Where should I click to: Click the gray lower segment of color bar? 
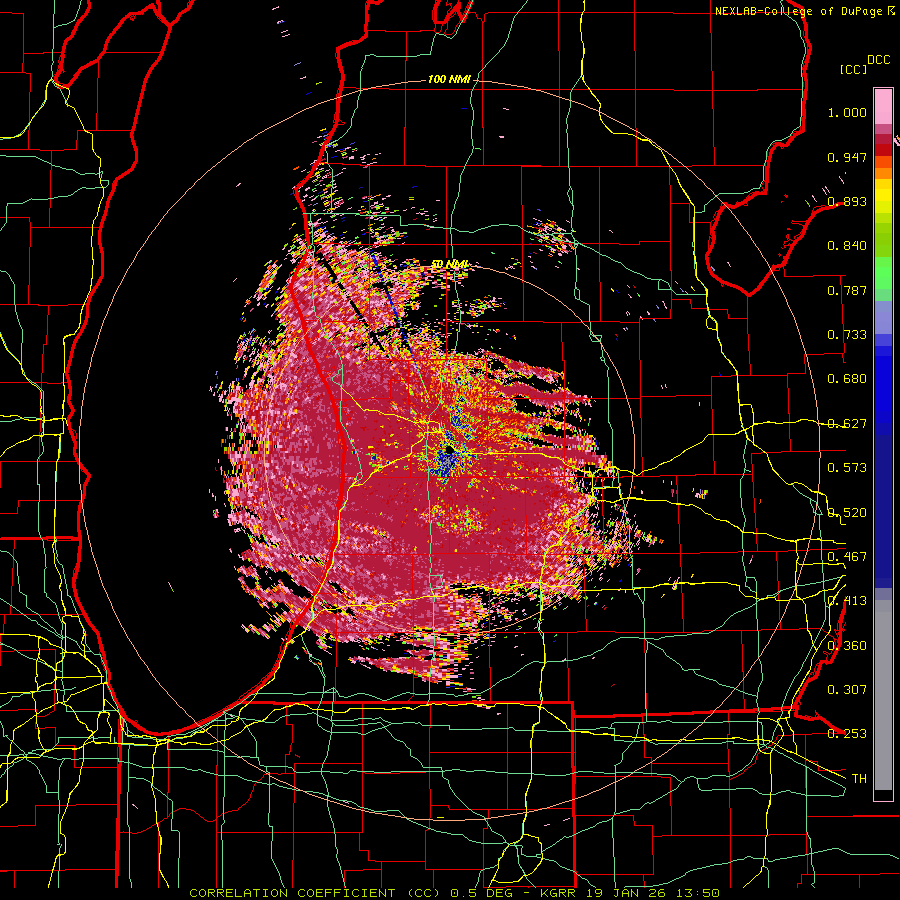click(883, 695)
